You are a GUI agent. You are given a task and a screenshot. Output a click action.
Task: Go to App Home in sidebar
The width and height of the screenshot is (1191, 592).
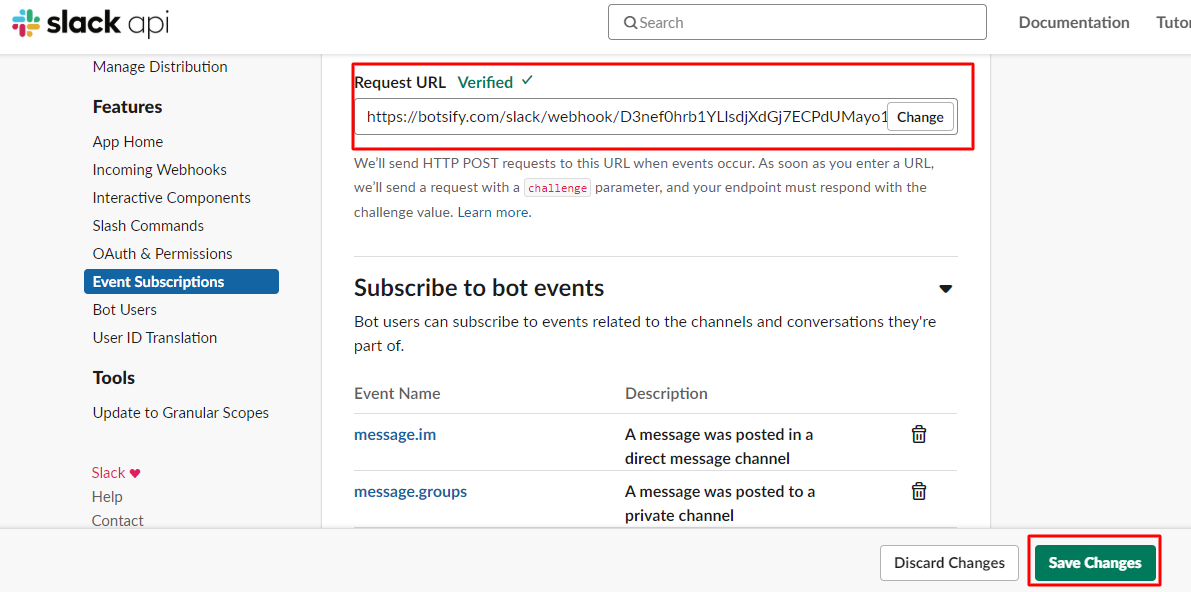(128, 142)
